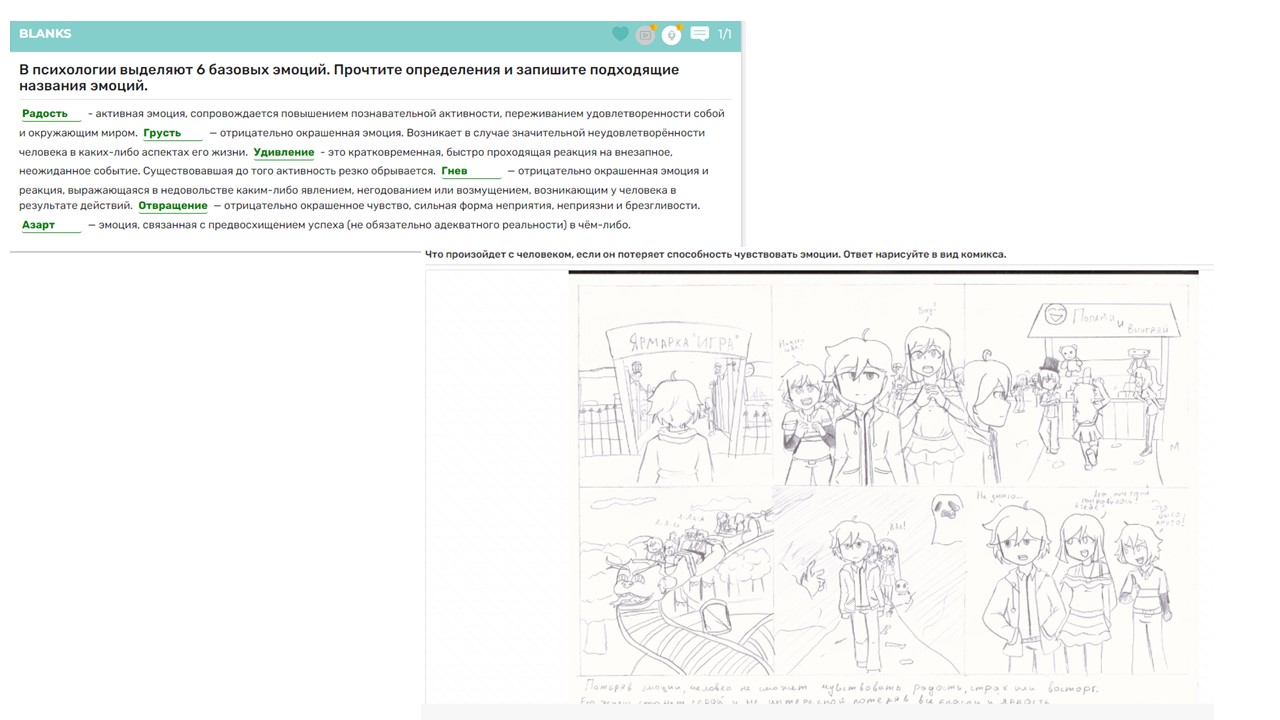1280x720 pixels.
Task: Open the video recording icon
Action: [646, 35]
